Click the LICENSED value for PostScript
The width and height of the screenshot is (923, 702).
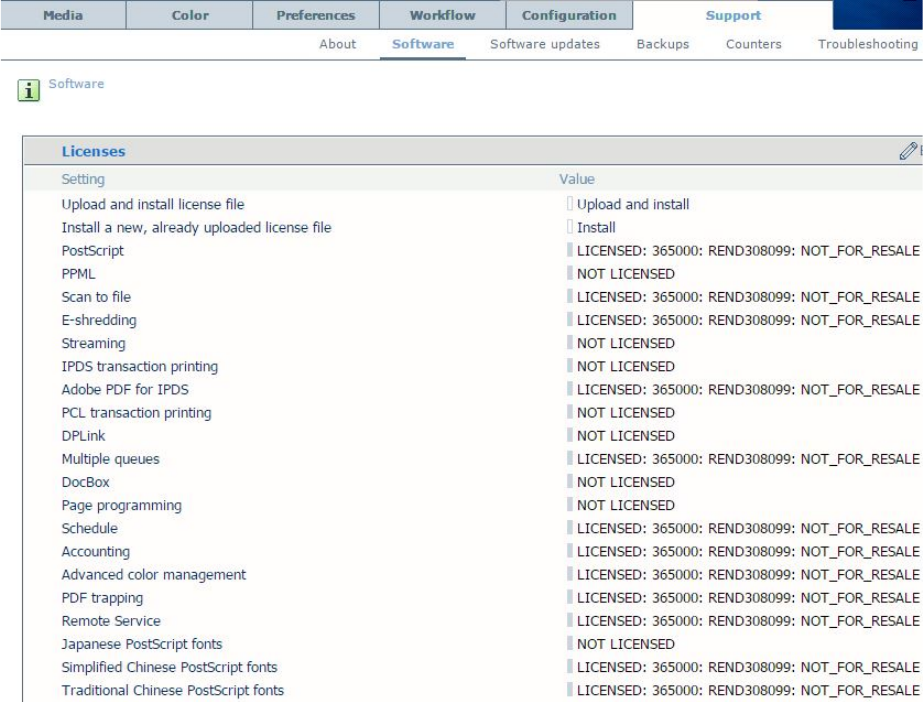click(748, 251)
